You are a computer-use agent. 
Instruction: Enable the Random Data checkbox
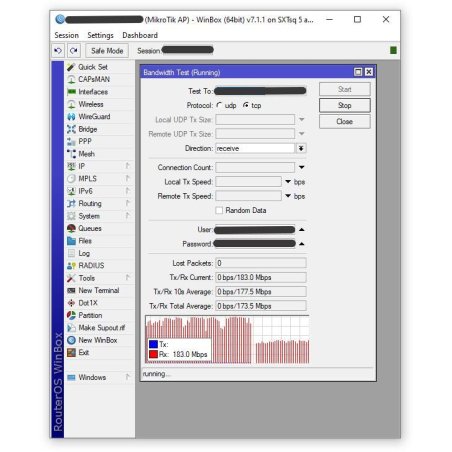pyautogui.click(x=219, y=210)
